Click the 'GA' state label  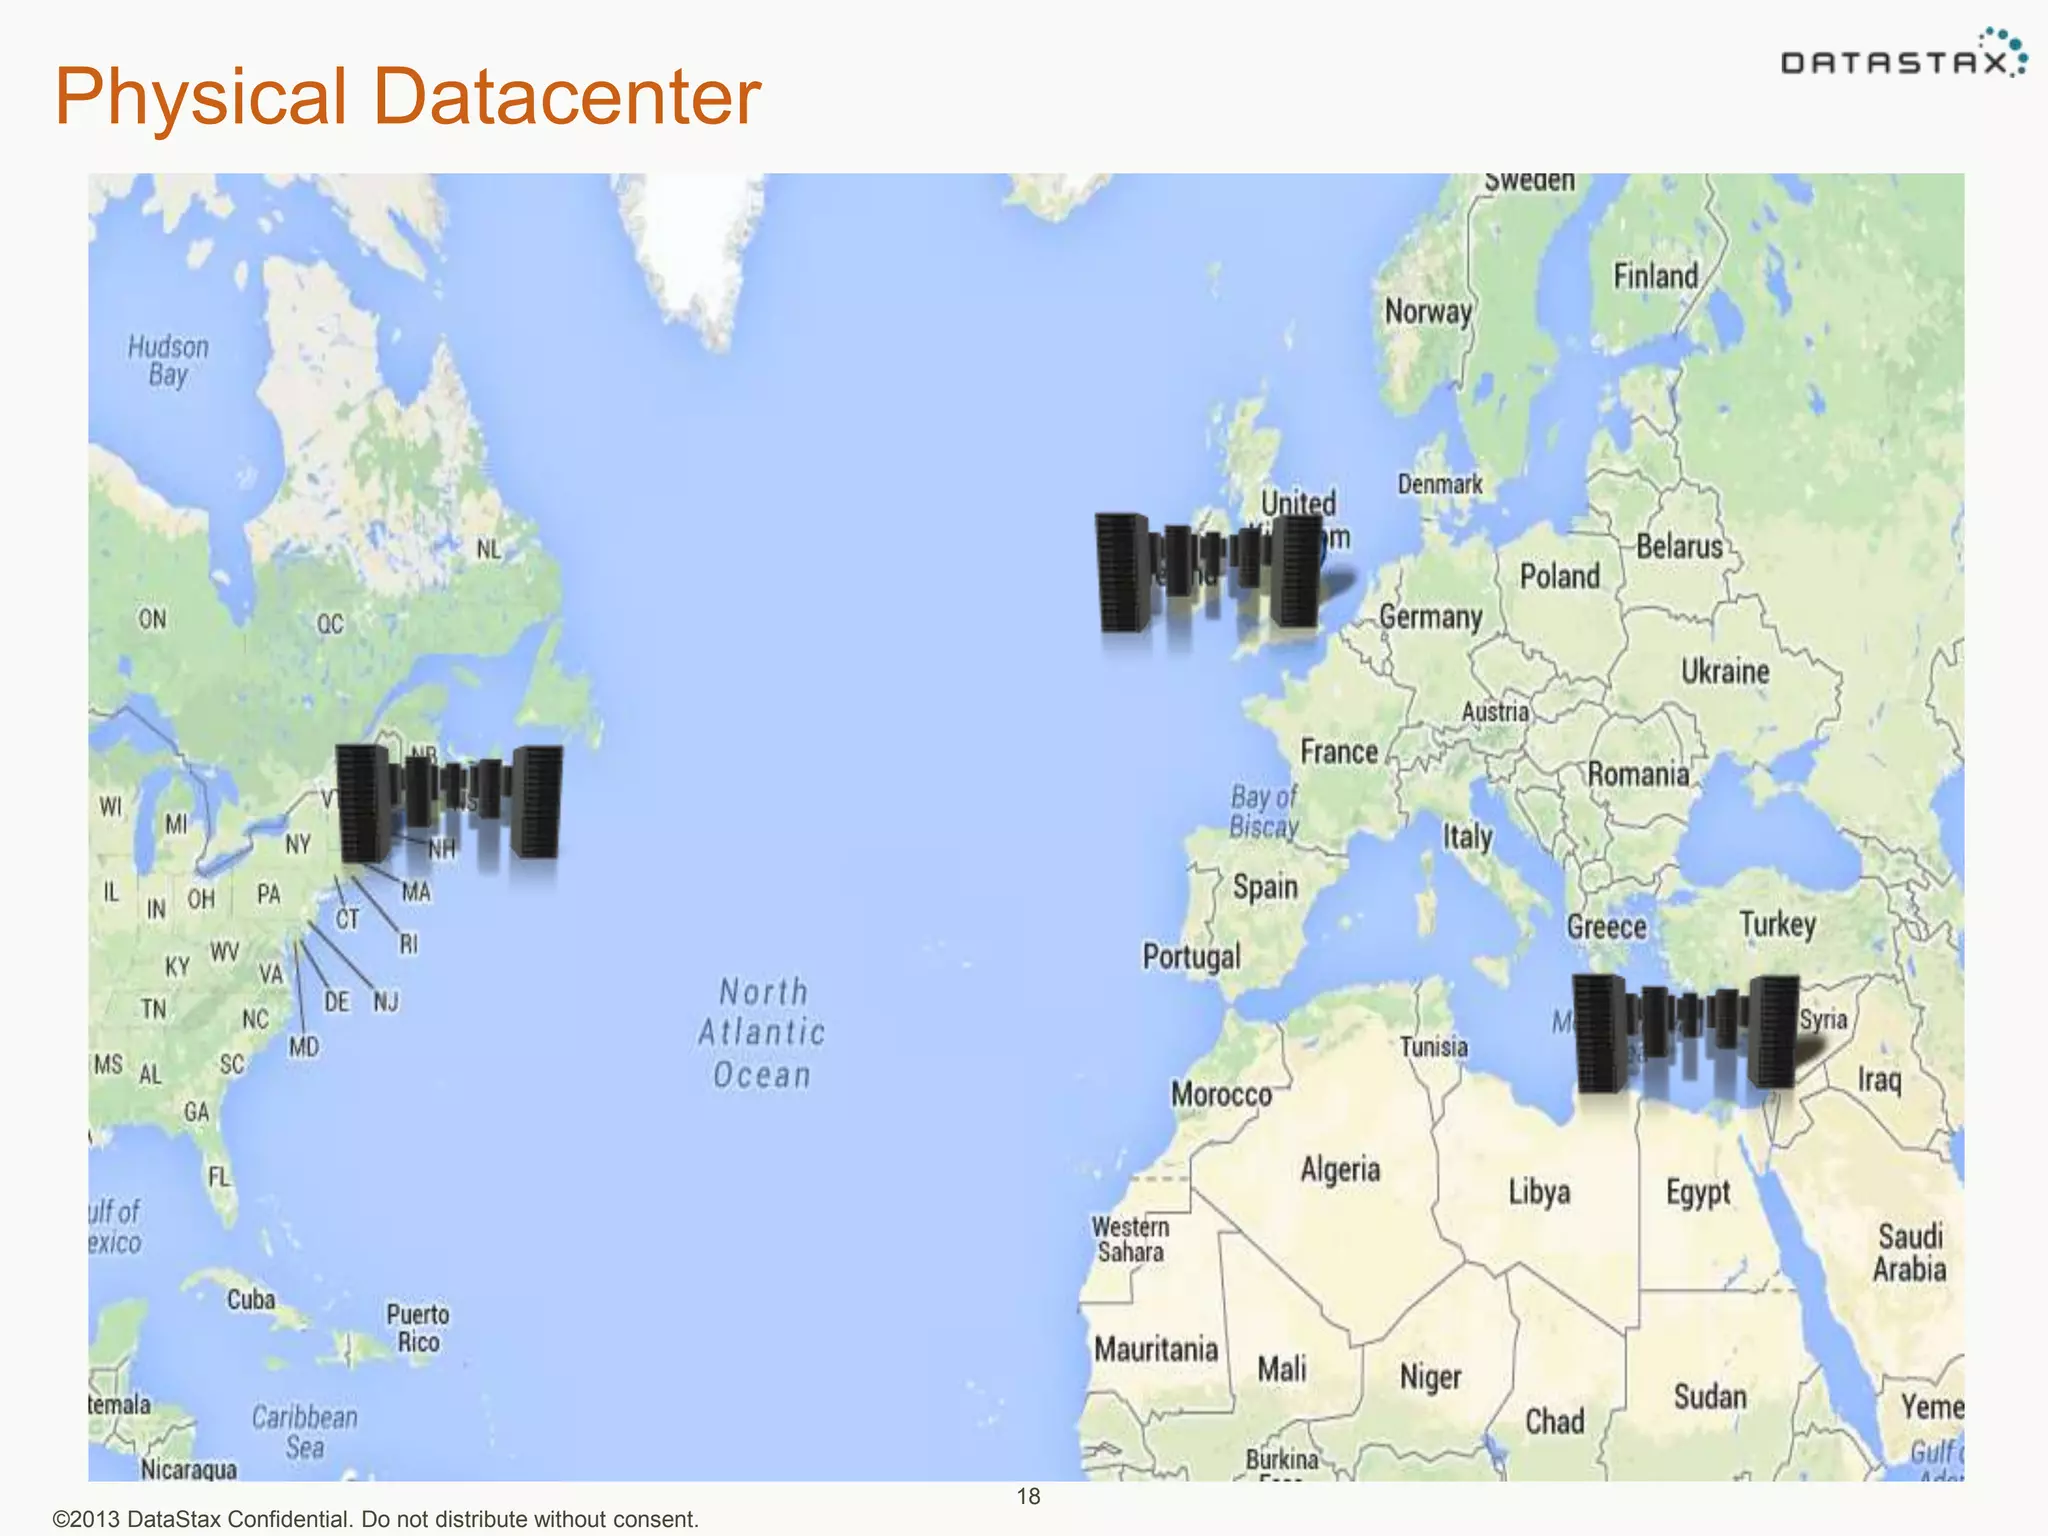click(x=197, y=1112)
